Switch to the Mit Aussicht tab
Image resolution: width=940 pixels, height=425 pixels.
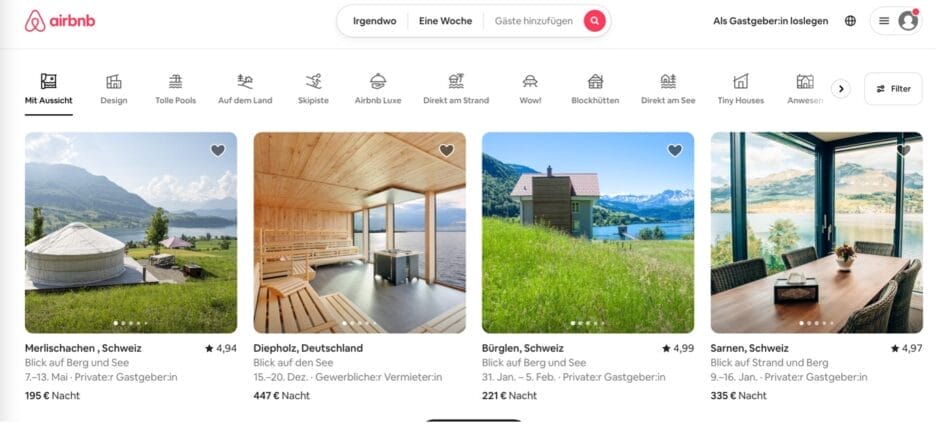pyautogui.click(x=49, y=89)
